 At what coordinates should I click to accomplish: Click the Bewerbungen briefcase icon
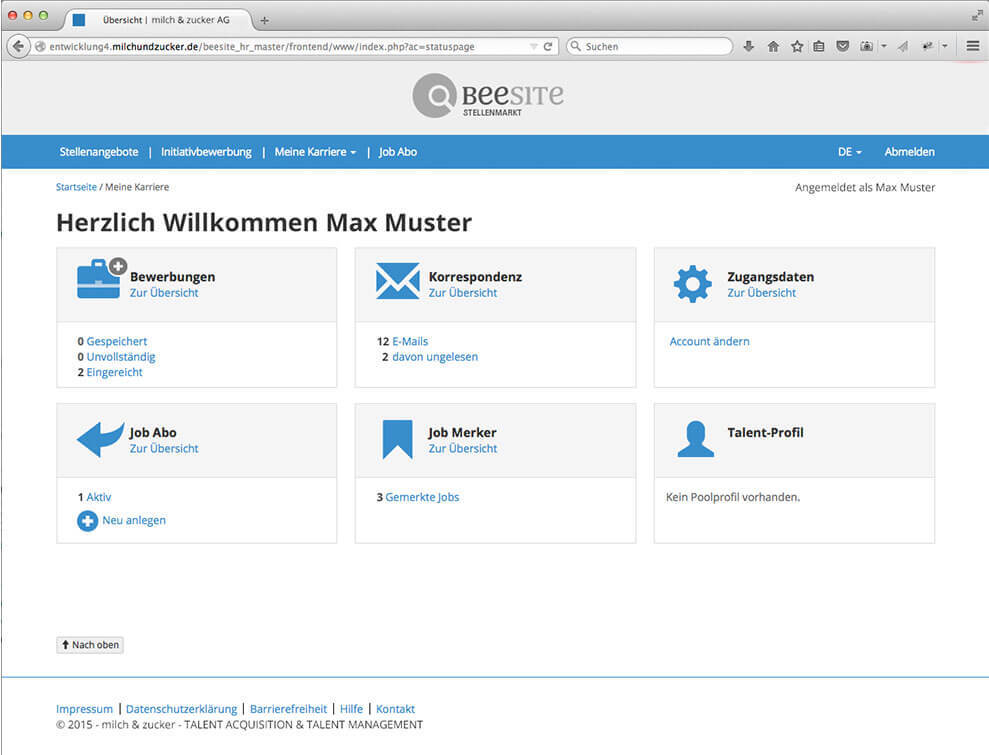[x=101, y=279]
